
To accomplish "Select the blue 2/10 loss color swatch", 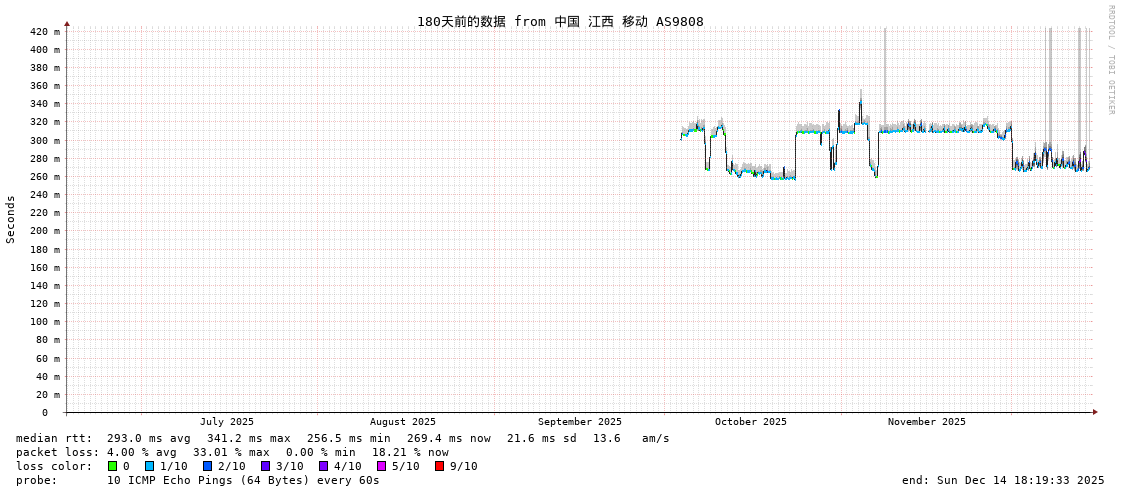I will tap(207, 466).
